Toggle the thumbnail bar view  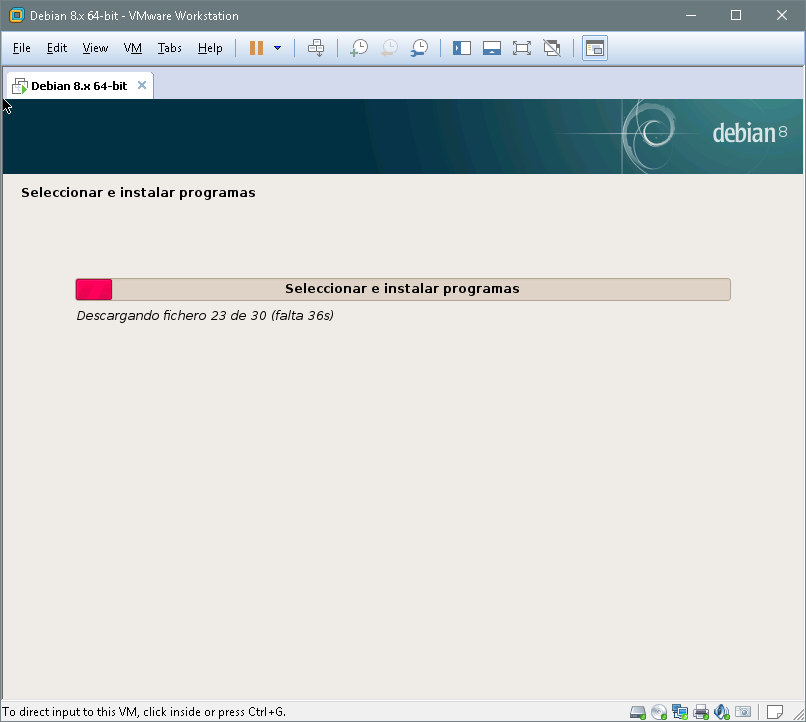(491, 48)
